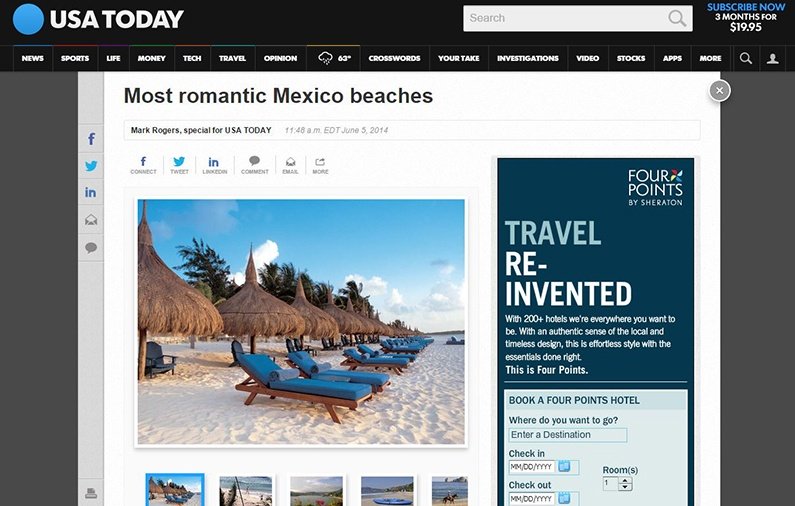
Task: Open the user profile icon in the nav bar
Action: coord(772,58)
